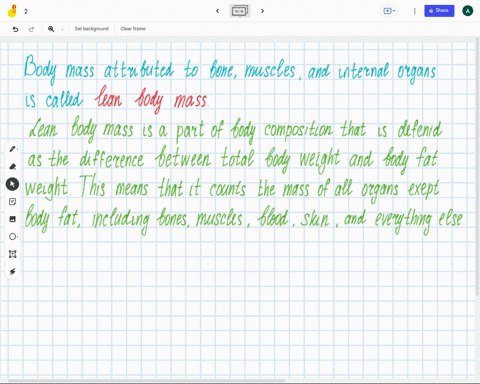Select the handwritten blue word "internal"

coord(363,71)
